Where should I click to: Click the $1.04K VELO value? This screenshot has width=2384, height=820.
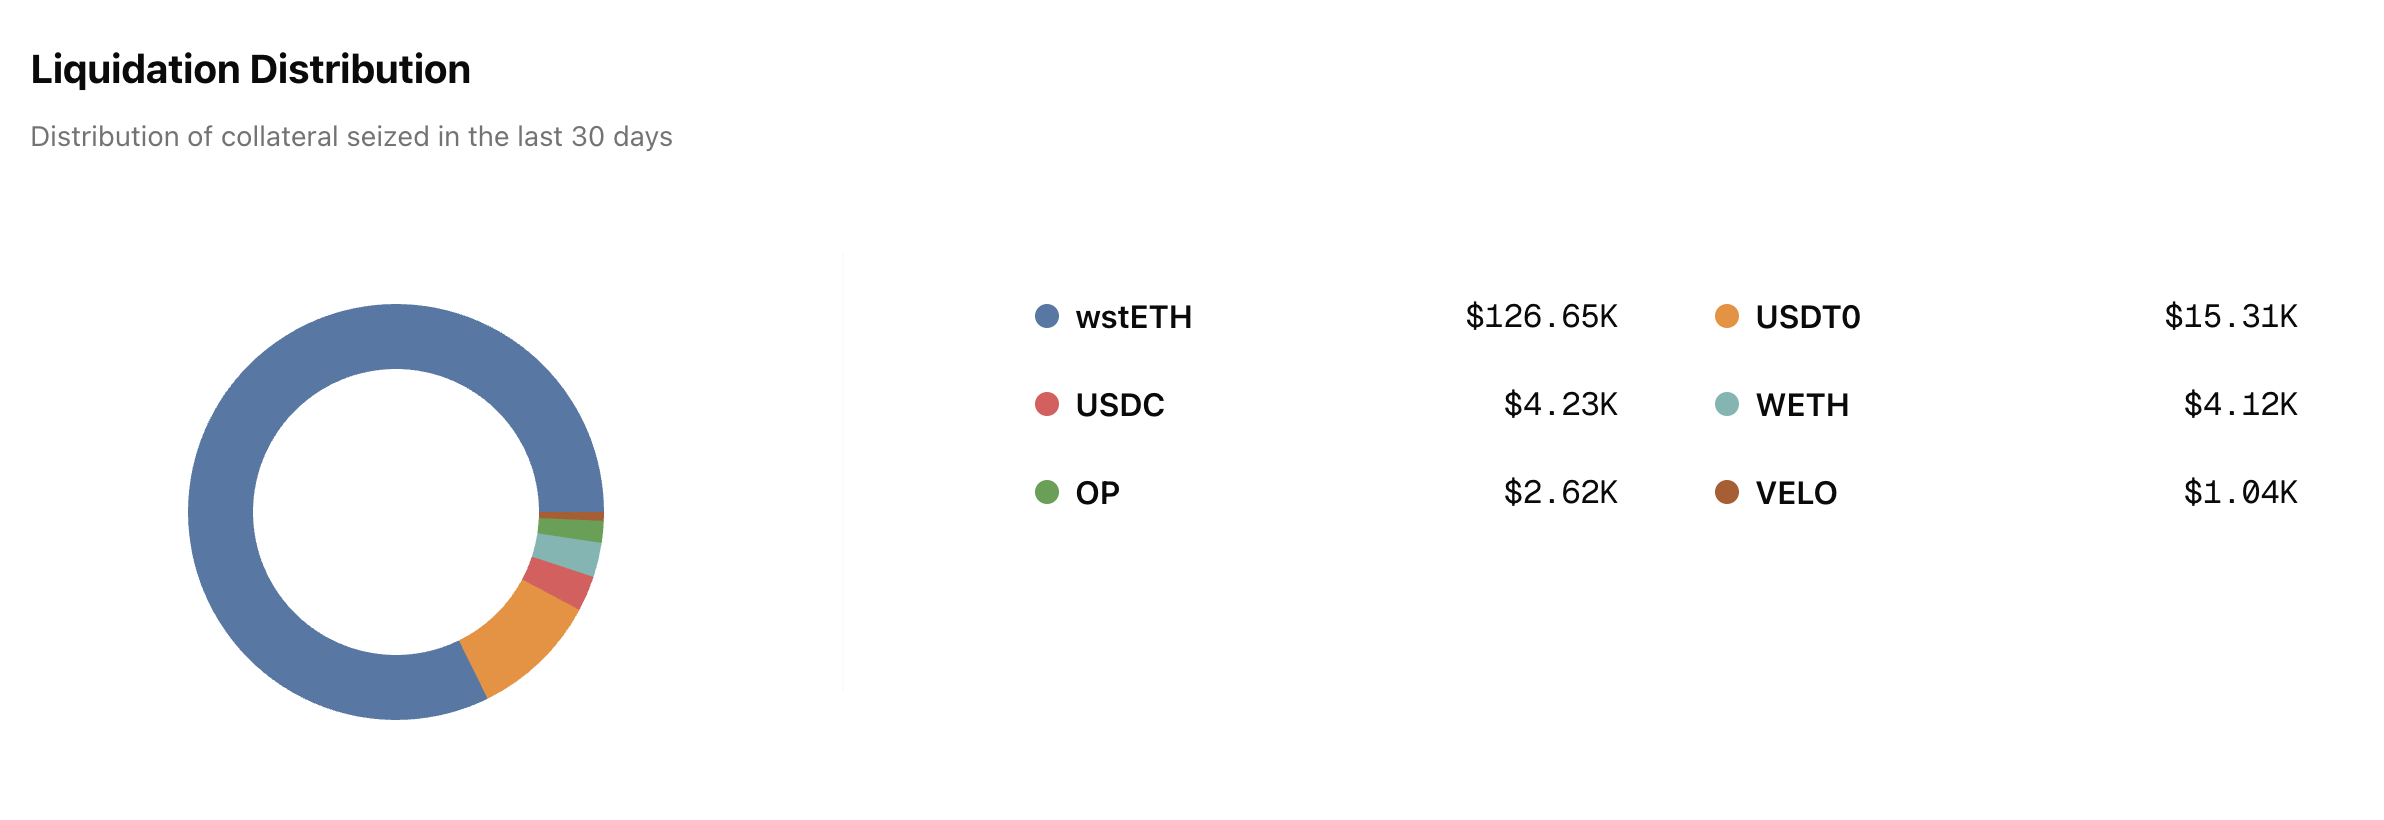pyautogui.click(x=2240, y=493)
